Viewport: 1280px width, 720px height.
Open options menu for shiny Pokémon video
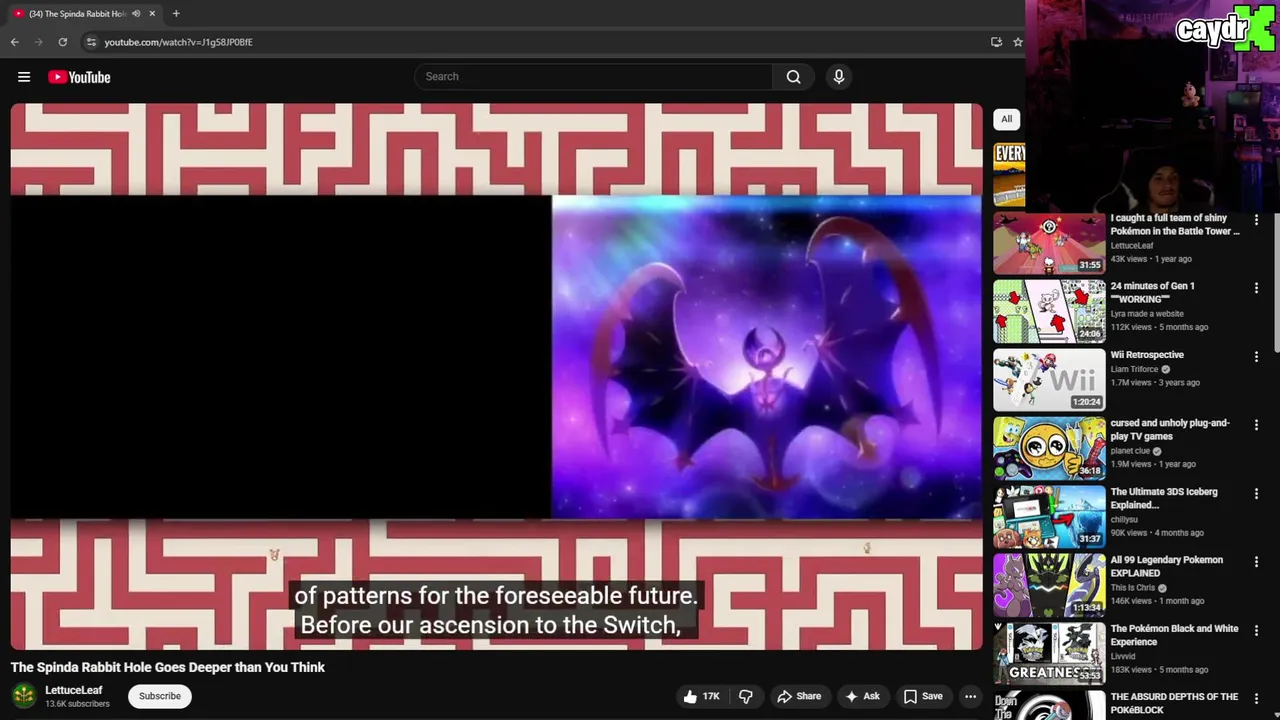pos(1256,219)
